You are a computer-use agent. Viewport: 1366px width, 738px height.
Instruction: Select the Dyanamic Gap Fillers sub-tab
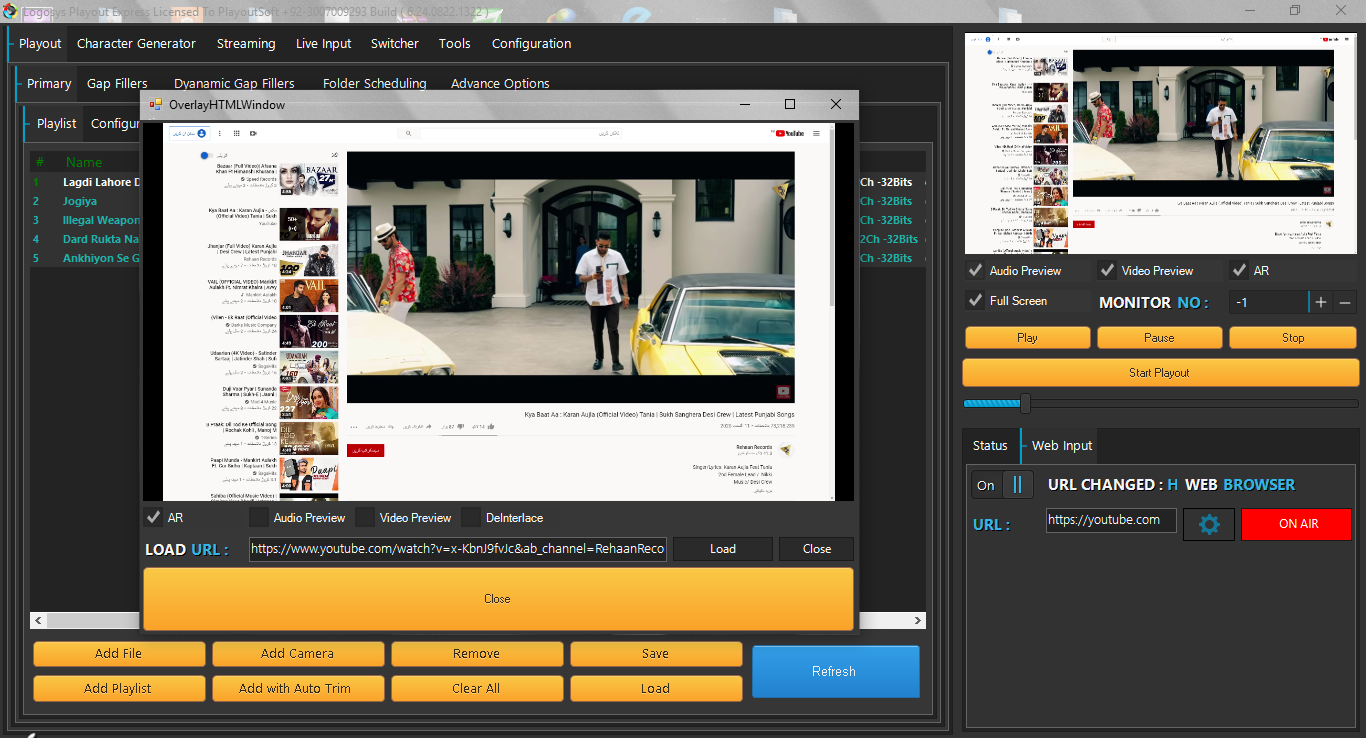tap(234, 83)
